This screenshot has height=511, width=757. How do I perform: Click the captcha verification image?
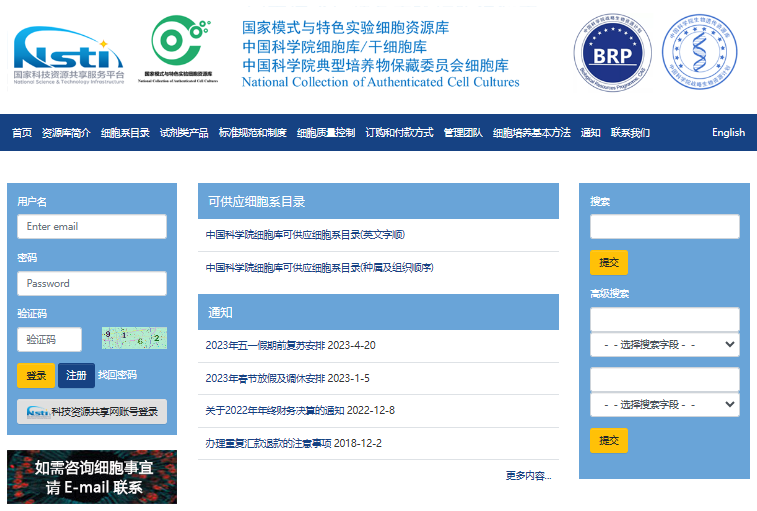[x=134, y=339]
